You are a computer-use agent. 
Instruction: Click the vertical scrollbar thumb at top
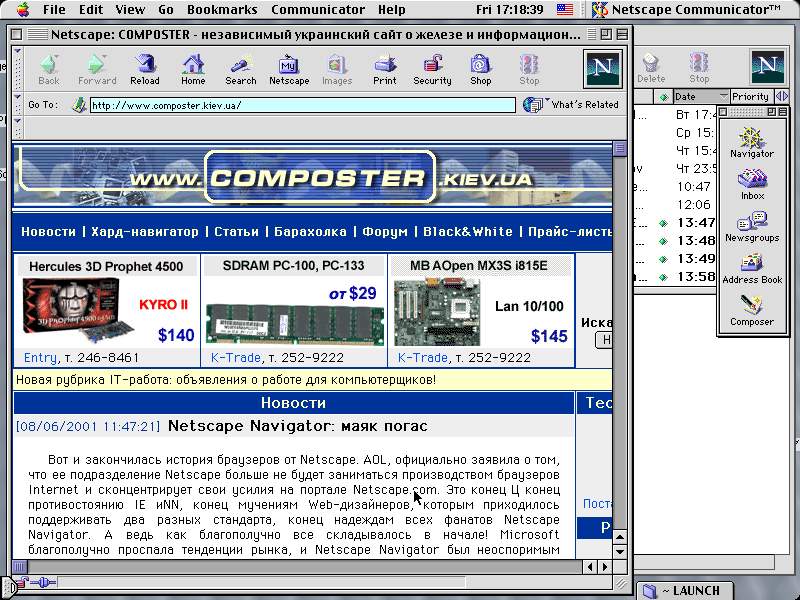pos(620,148)
